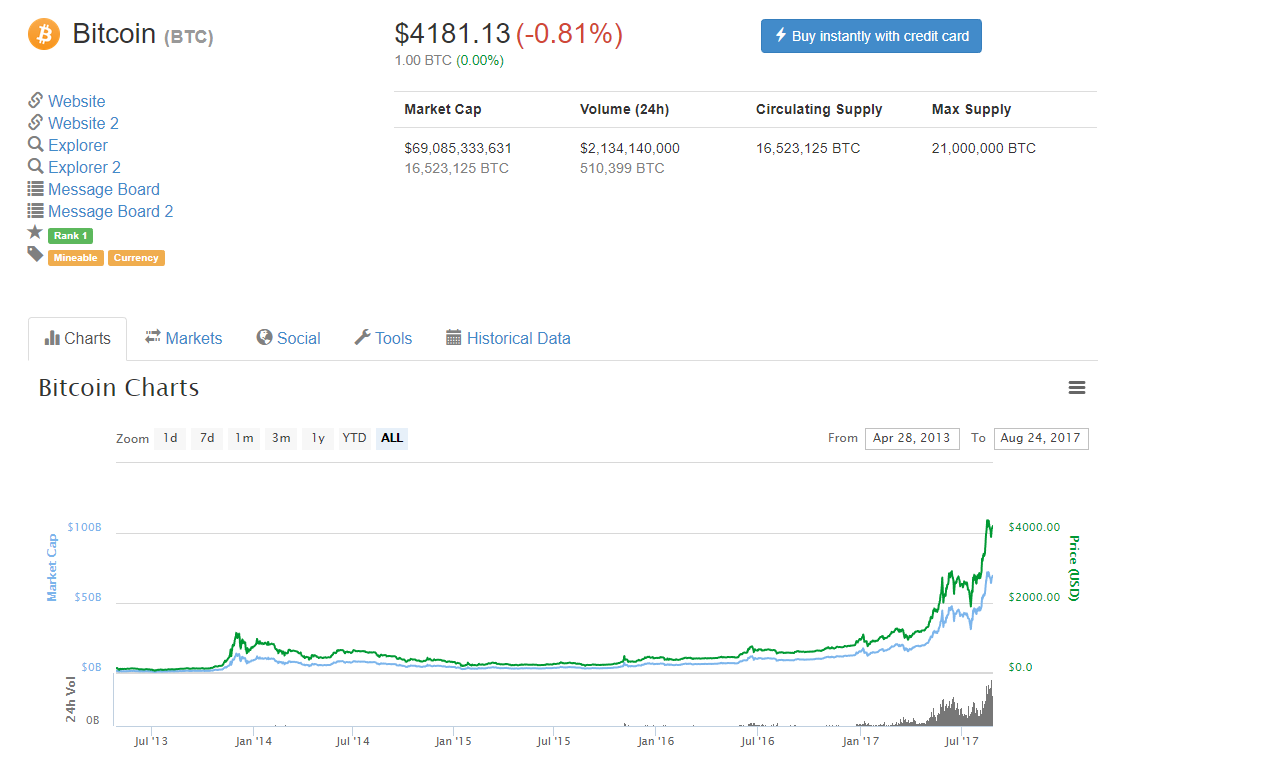
Task: Click the Market Cap axis label
Action: pyautogui.click(x=52, y=567)
